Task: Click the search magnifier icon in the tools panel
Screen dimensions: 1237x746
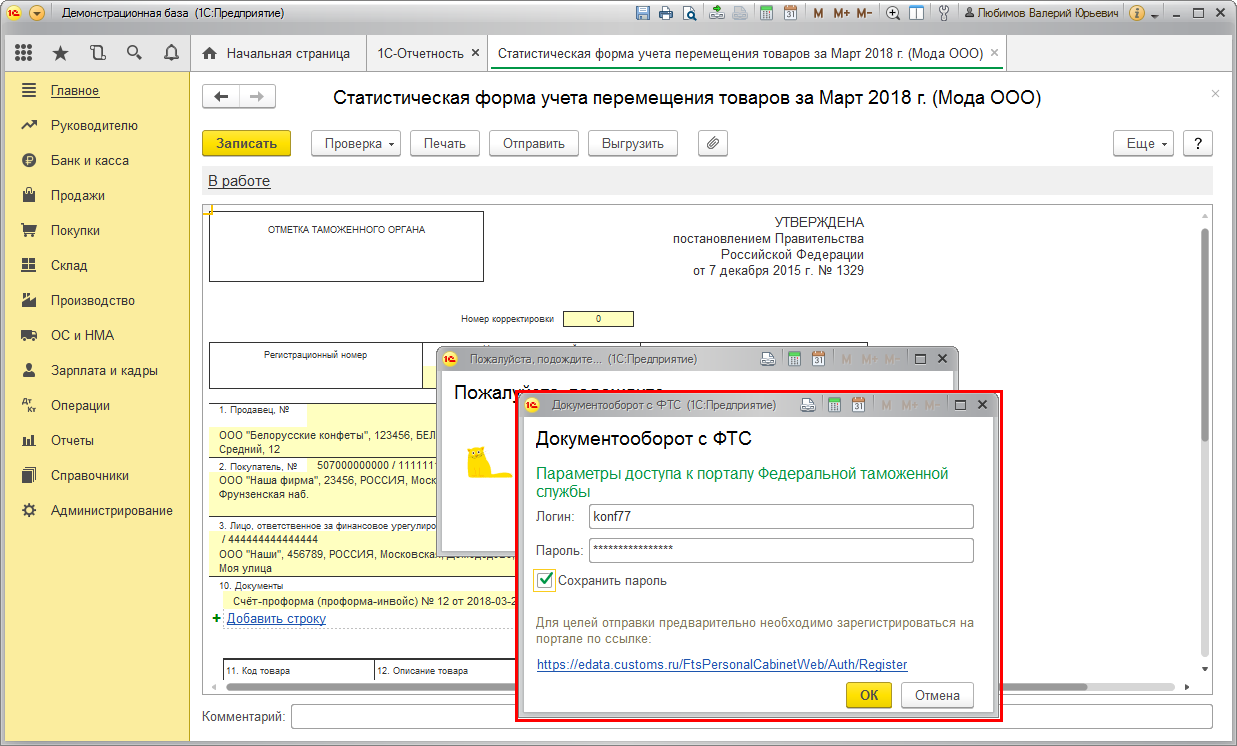Action: pyautogui.click(x=134, y=53)
